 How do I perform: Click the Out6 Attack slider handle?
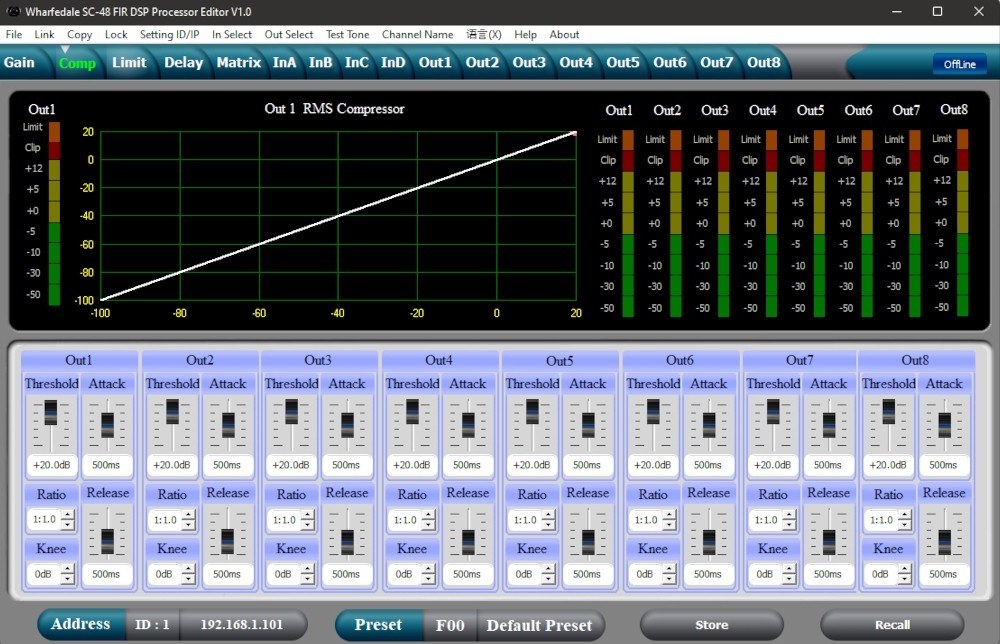tap(709, 425)
